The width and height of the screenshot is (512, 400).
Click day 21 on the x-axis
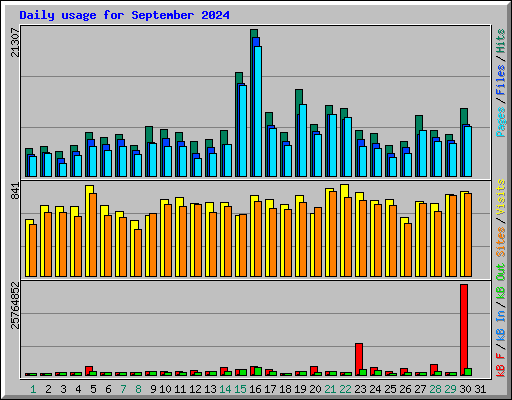pos(330,389)
